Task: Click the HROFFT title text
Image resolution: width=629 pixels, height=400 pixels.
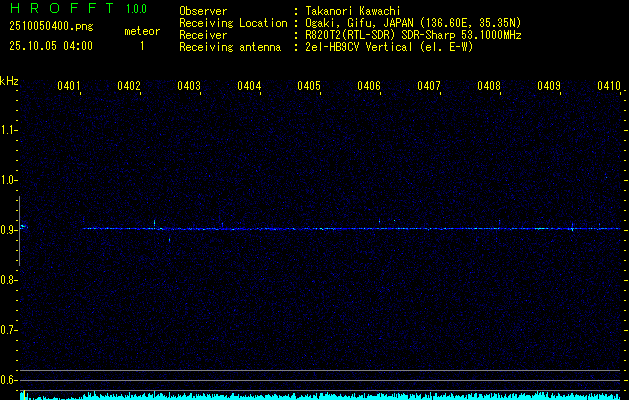Action: click(62, 9)
